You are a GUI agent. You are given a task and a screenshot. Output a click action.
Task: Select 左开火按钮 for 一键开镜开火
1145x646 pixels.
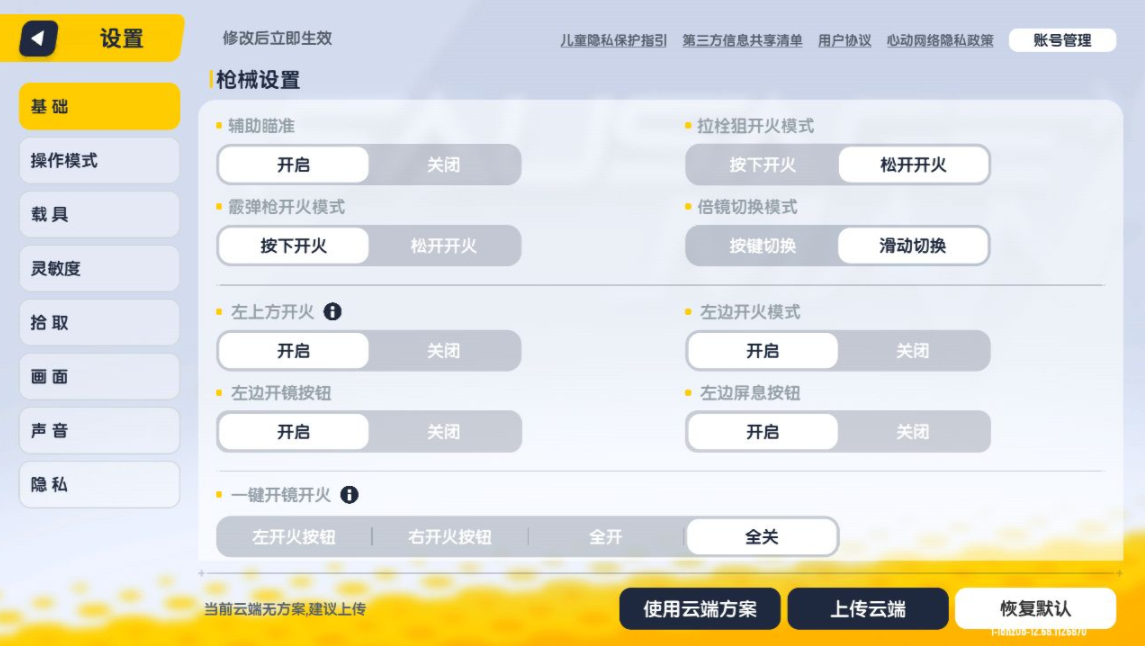294,537
